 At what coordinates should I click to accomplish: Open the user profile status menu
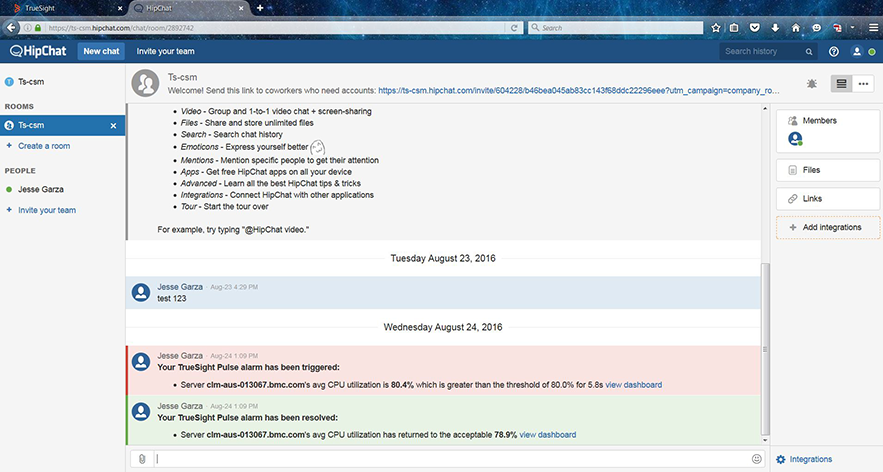[863, 51]
